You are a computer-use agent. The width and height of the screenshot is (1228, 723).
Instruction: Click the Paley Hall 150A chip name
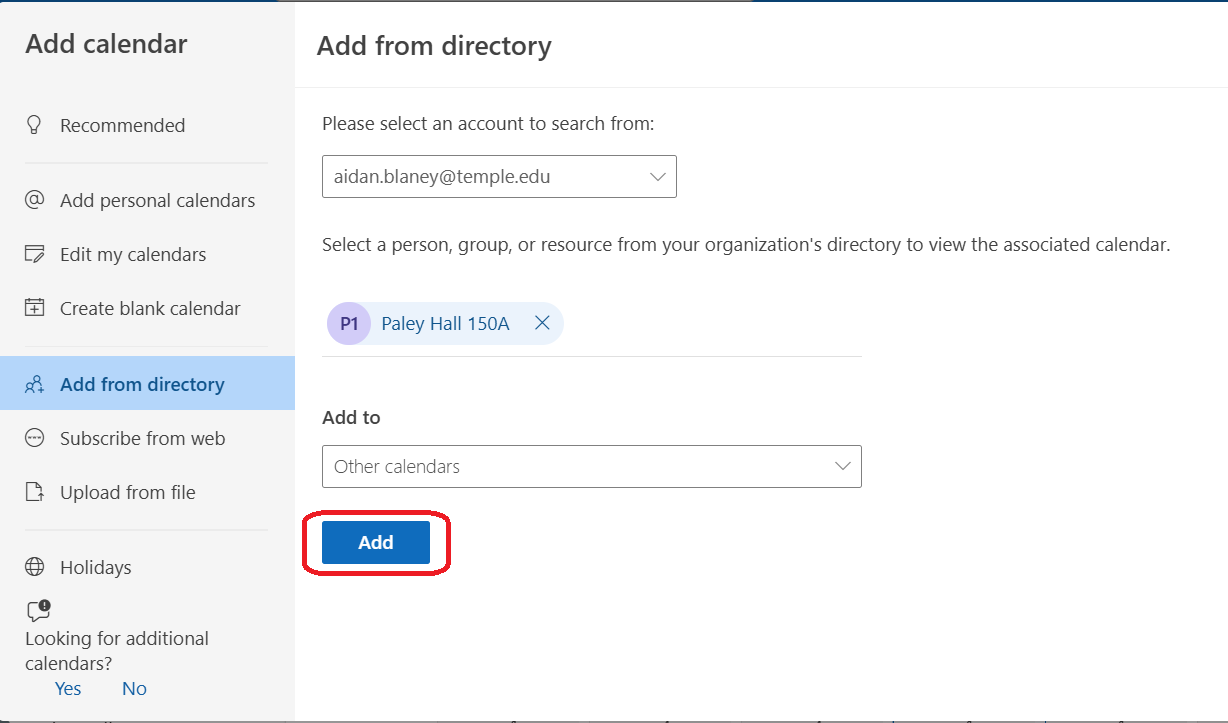445,324
